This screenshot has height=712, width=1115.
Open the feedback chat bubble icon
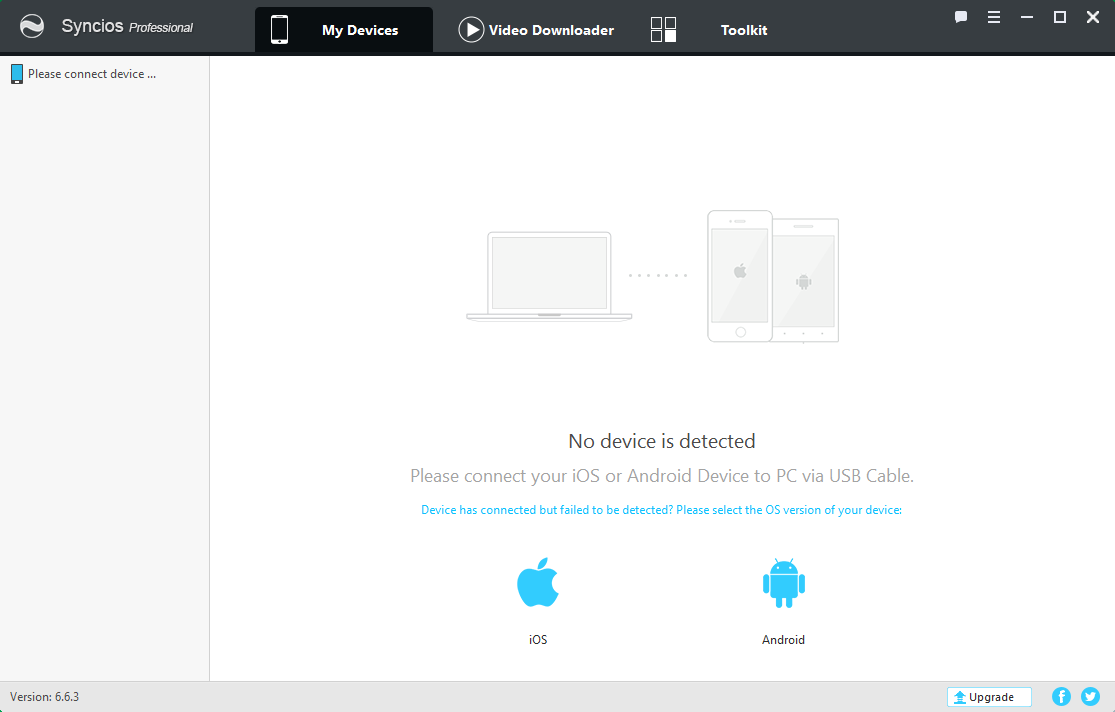click(x=961, y=17)
